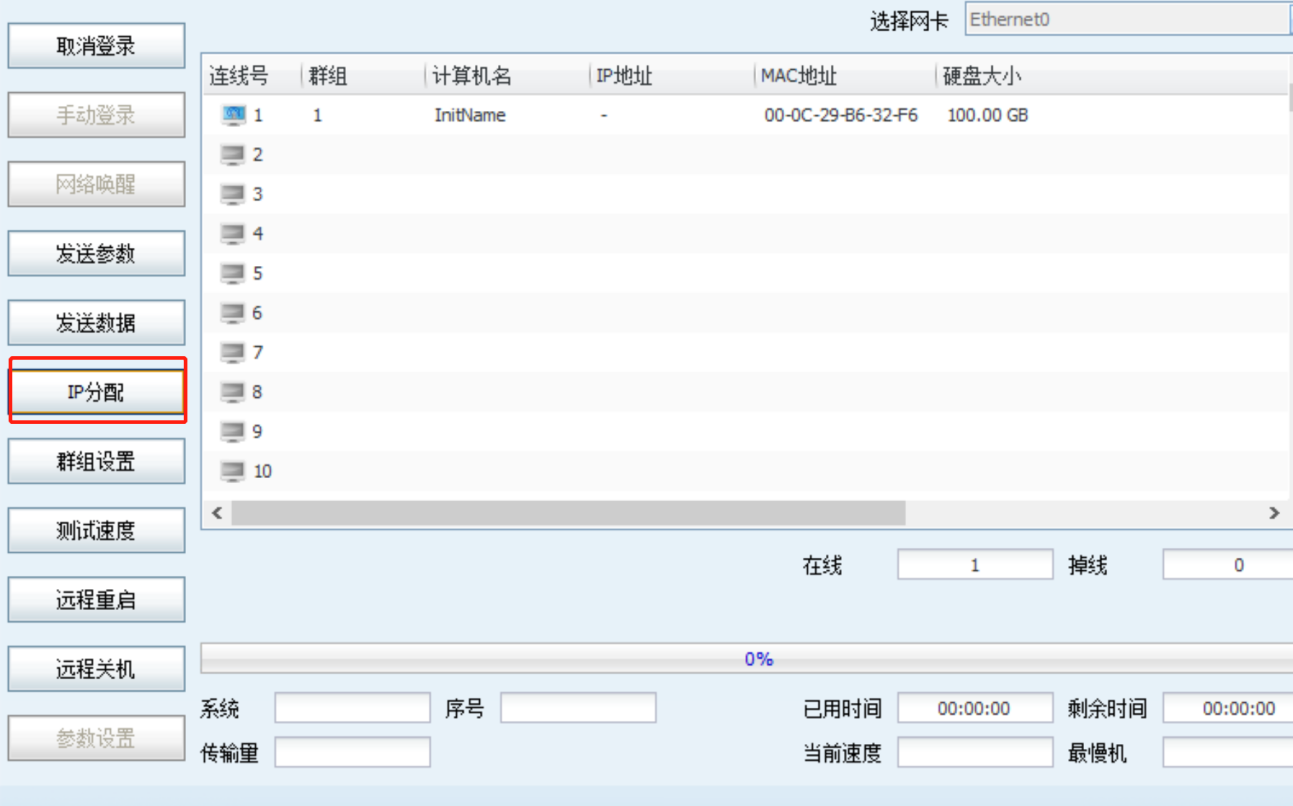
Task: Select the monitor icon in row 5
Action: tap(233, 273)
